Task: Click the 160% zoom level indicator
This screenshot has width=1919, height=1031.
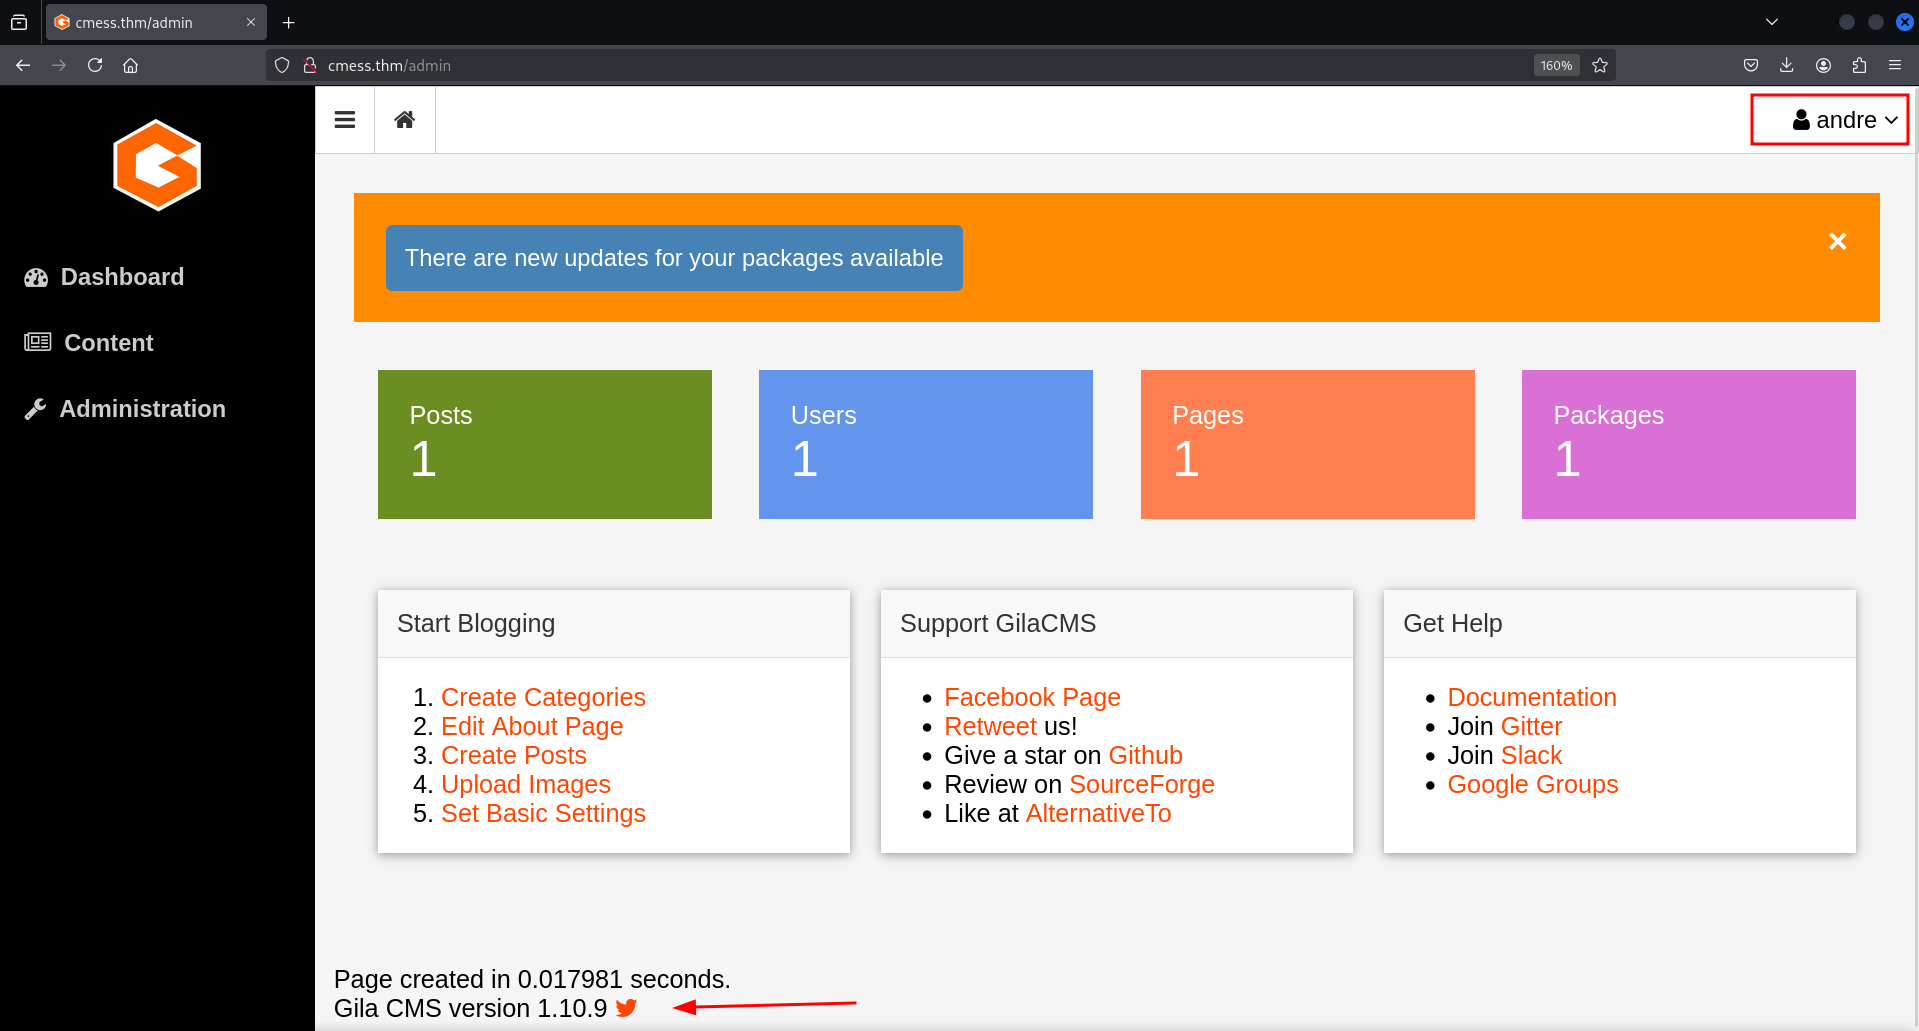Action: [x=1555, y=65]
